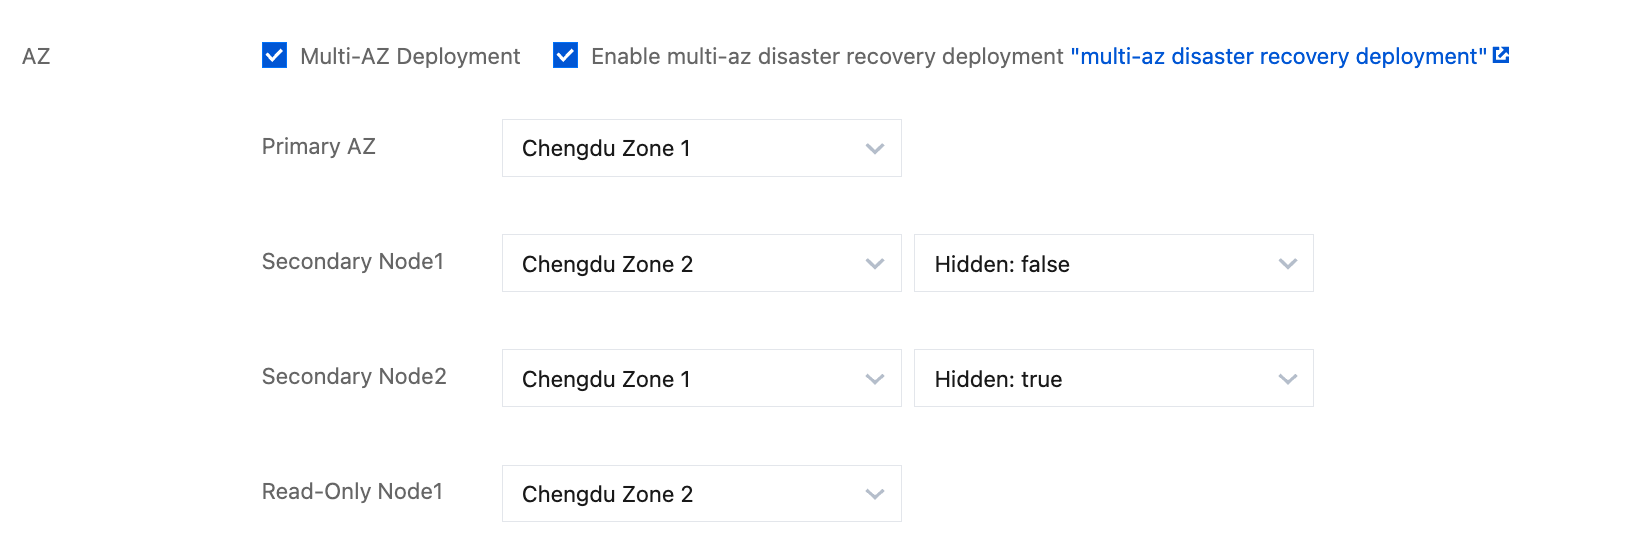Open the "multi-az disaster recovery deployment" link
Viewport: 1652px width, 548px height.
click(x=1279, y=56)
